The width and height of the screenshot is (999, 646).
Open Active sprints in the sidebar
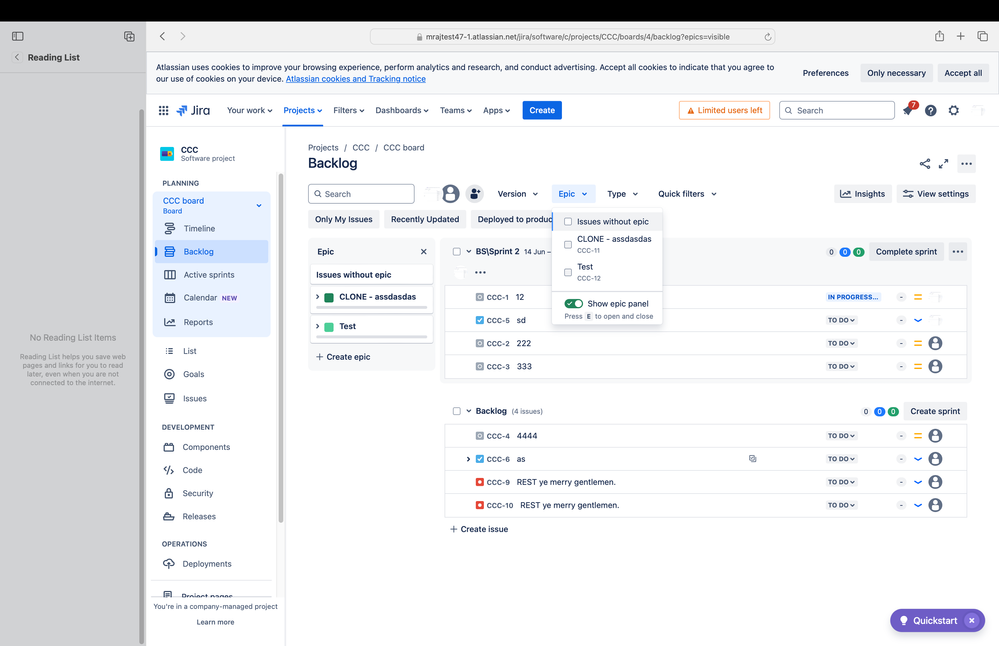[208, 275]
